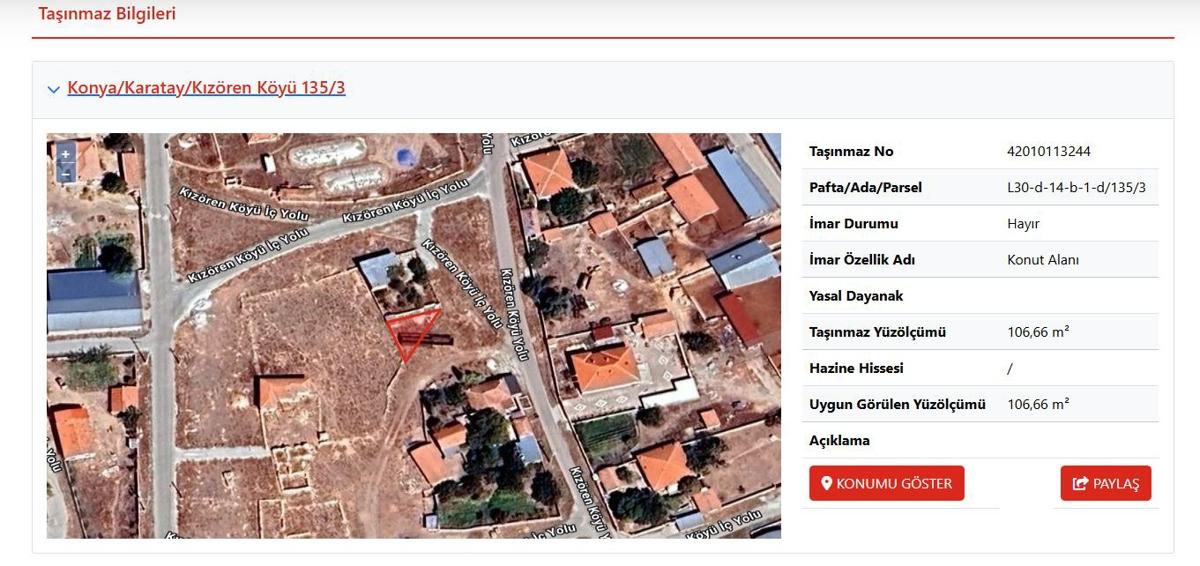Viewport: 1200px width, 566px height.
Task: Click the Taşınmaz No value 42010113244
Action: (x=1048, y=152)
